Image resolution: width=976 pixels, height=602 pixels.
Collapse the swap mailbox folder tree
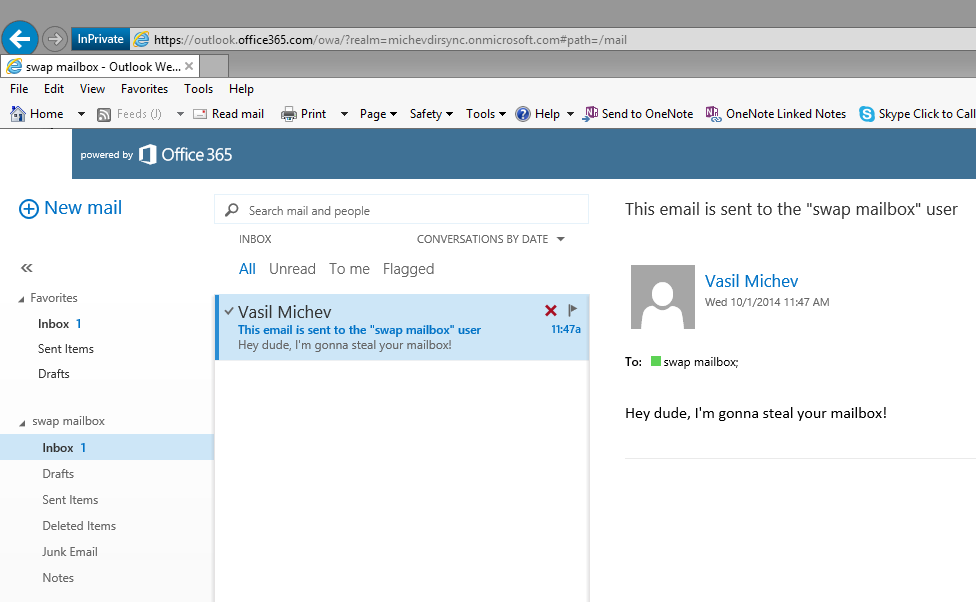click(x=22, y=423)
